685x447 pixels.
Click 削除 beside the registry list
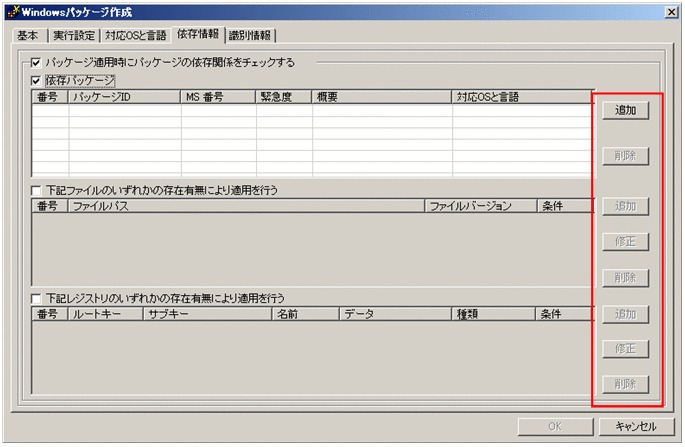tap(626, 385)
